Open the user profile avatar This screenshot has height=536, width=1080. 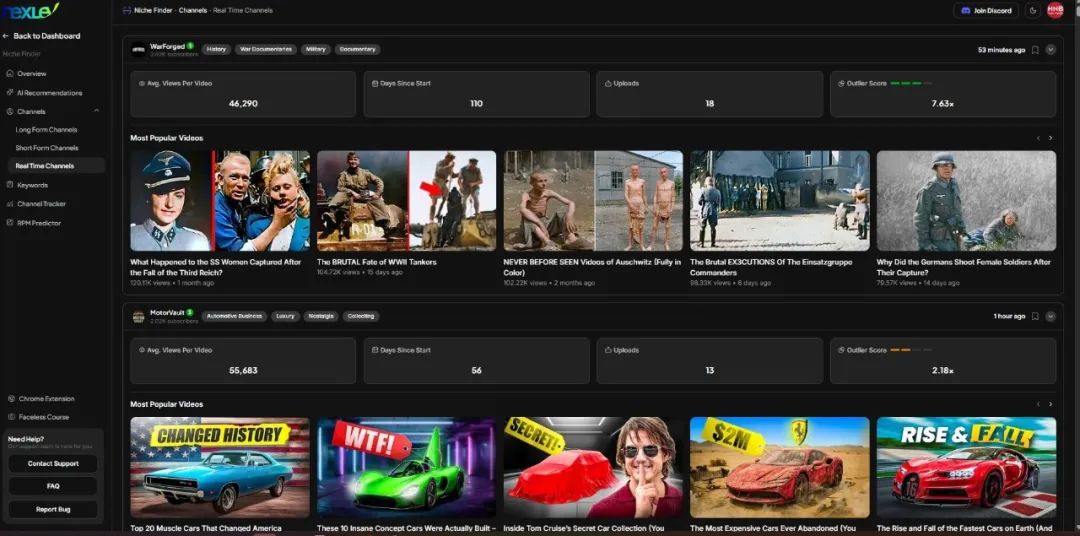tap(1055, 10)
